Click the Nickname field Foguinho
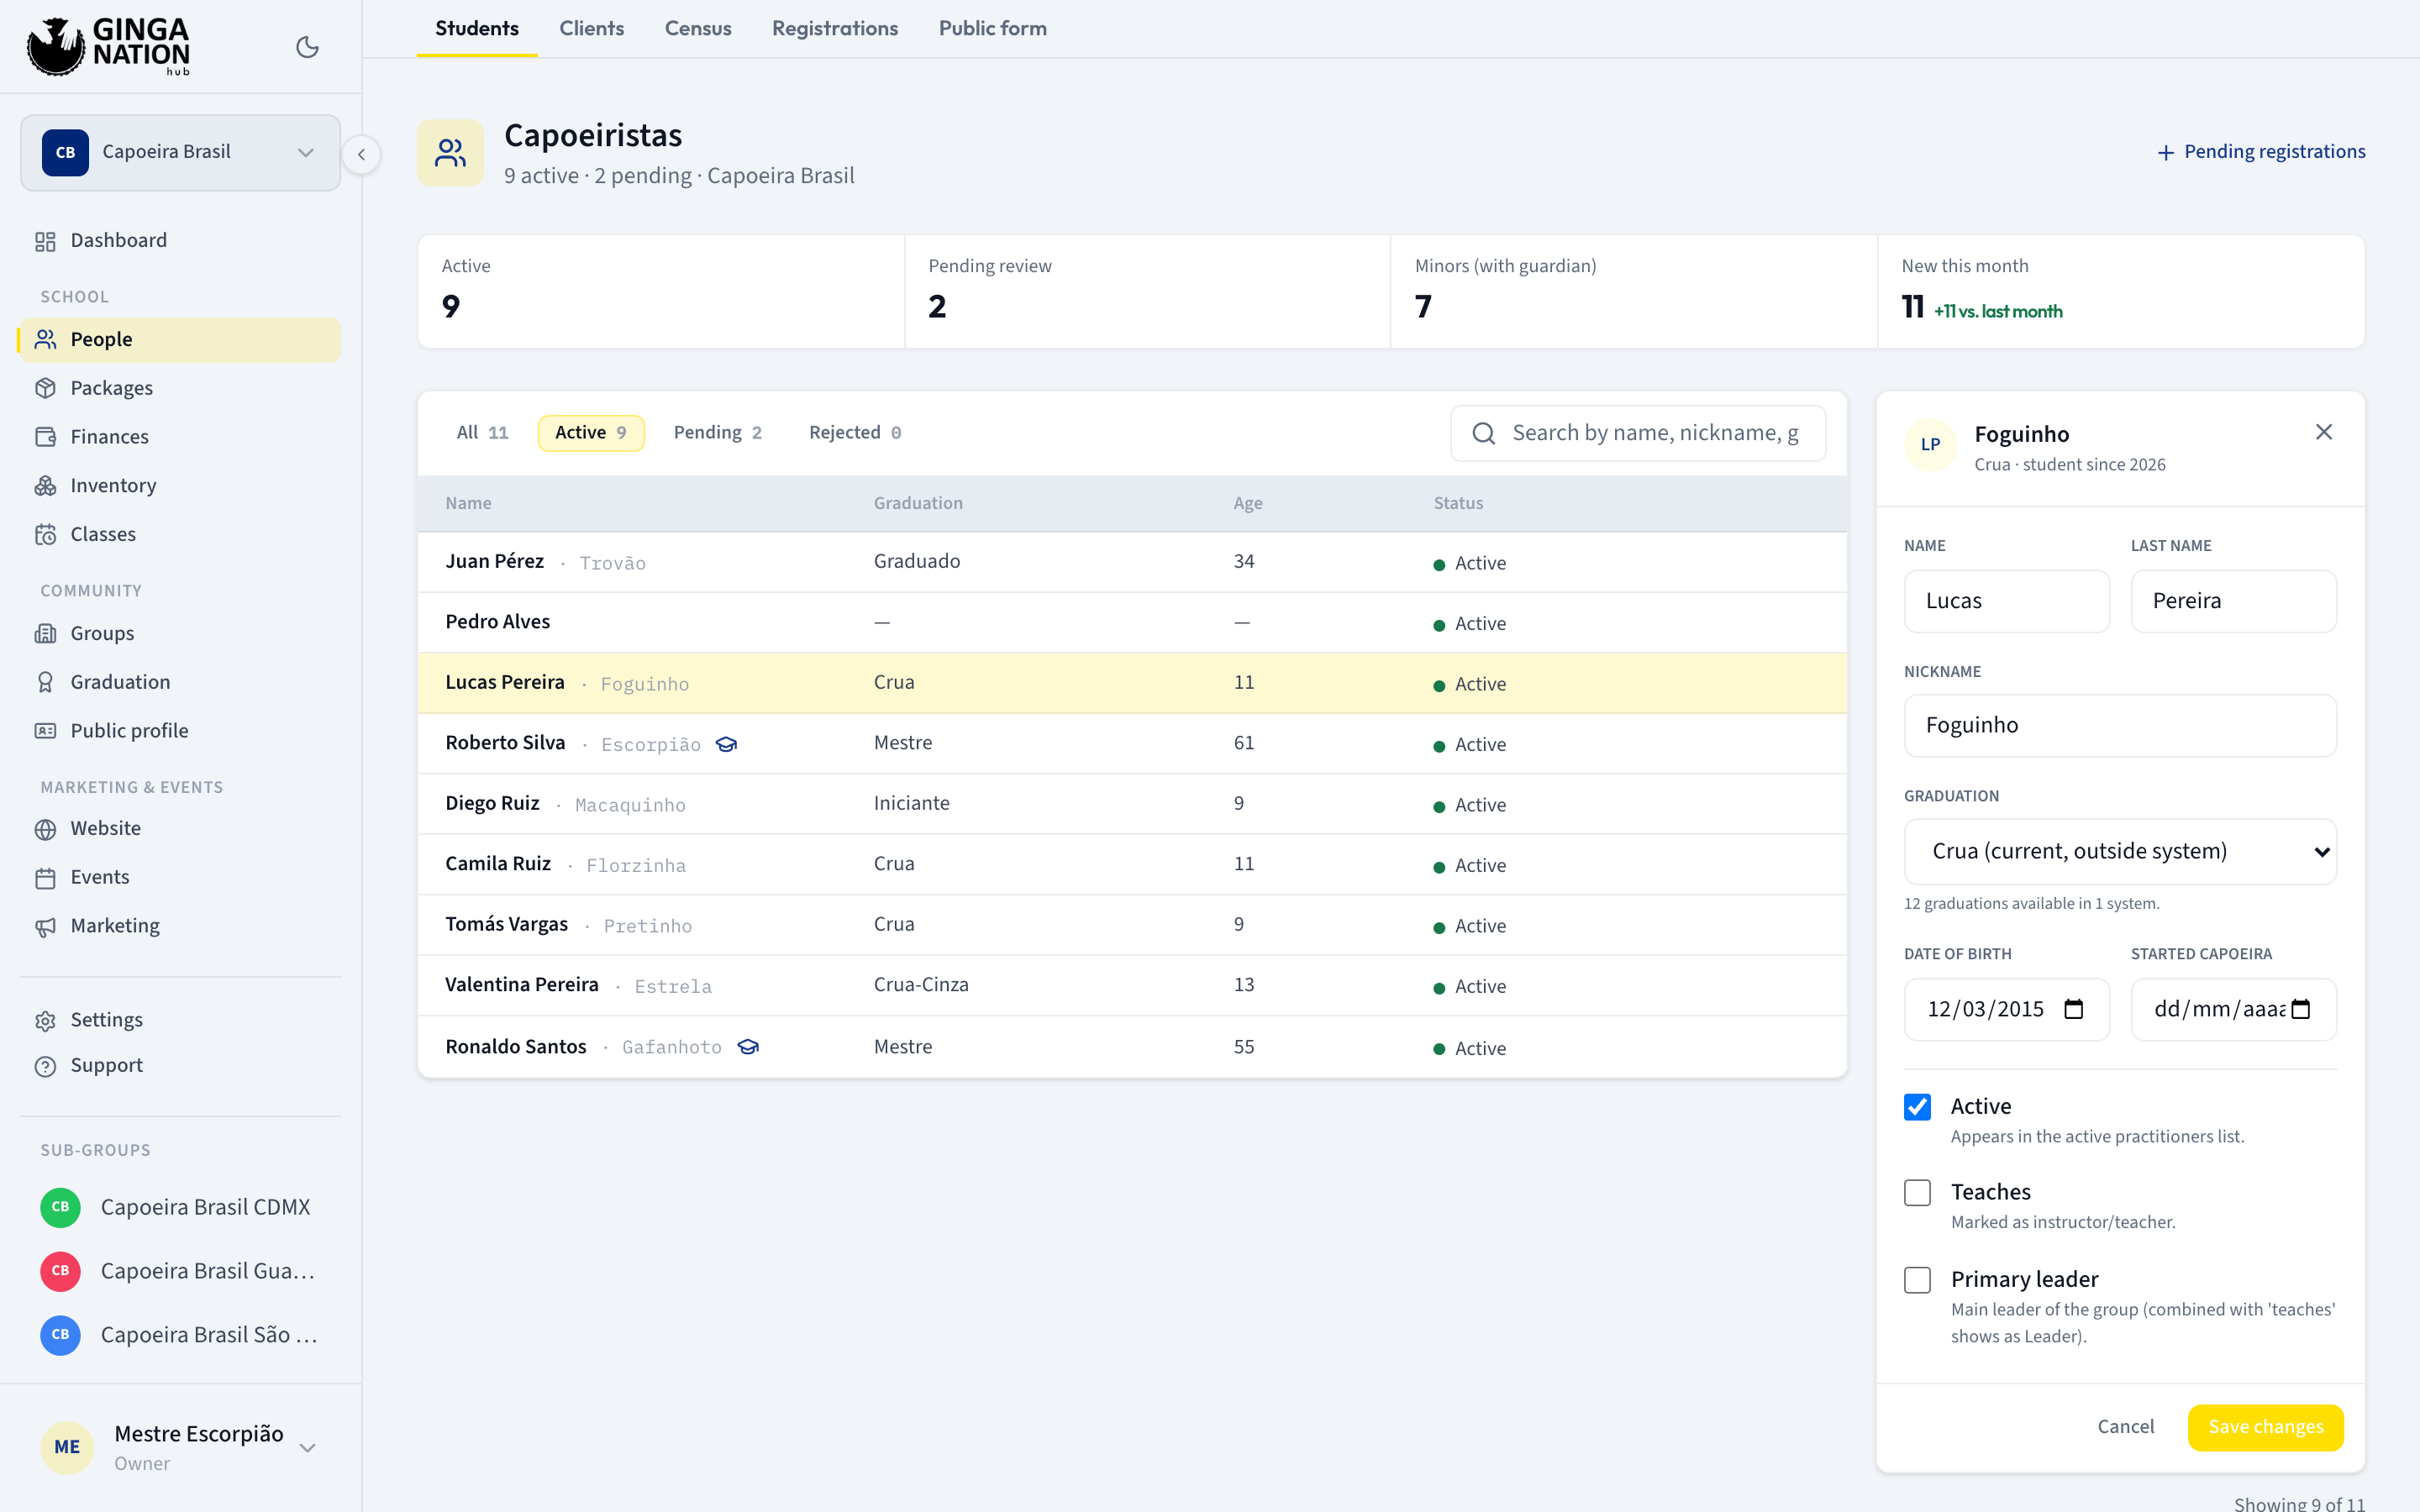Image resolution: width=2420 pixels, height=1512 pixels. tap(2120, 725)
